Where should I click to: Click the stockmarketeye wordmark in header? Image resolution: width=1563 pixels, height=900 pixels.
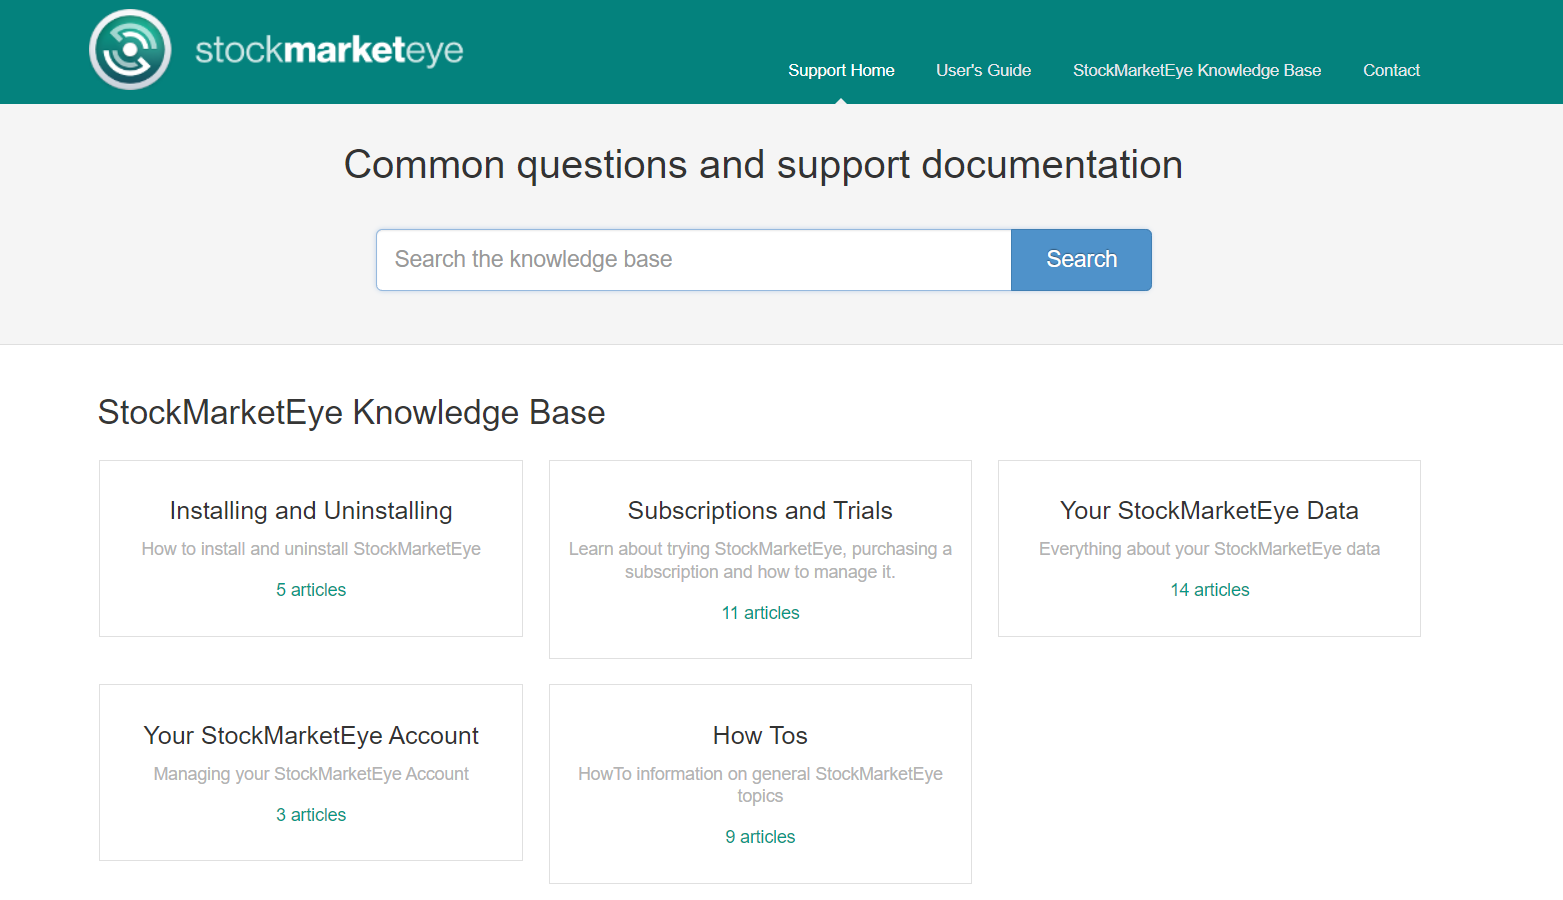coord(329,50)
